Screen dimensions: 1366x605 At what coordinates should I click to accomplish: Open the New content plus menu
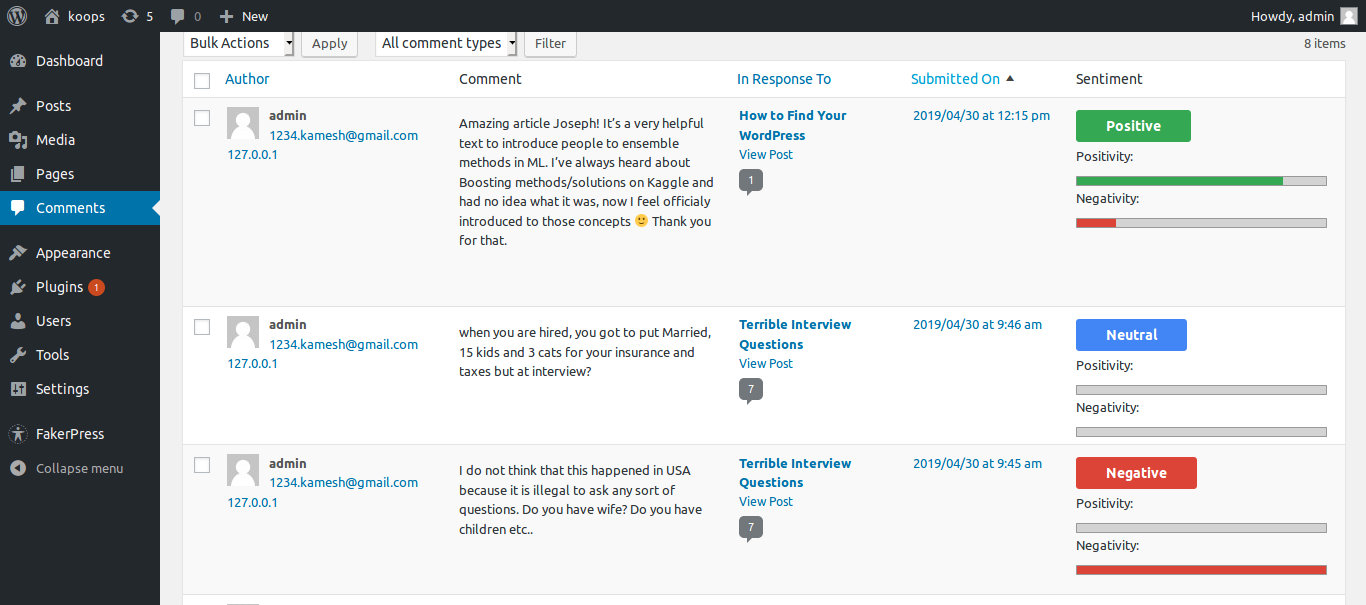tap(226, 16)
